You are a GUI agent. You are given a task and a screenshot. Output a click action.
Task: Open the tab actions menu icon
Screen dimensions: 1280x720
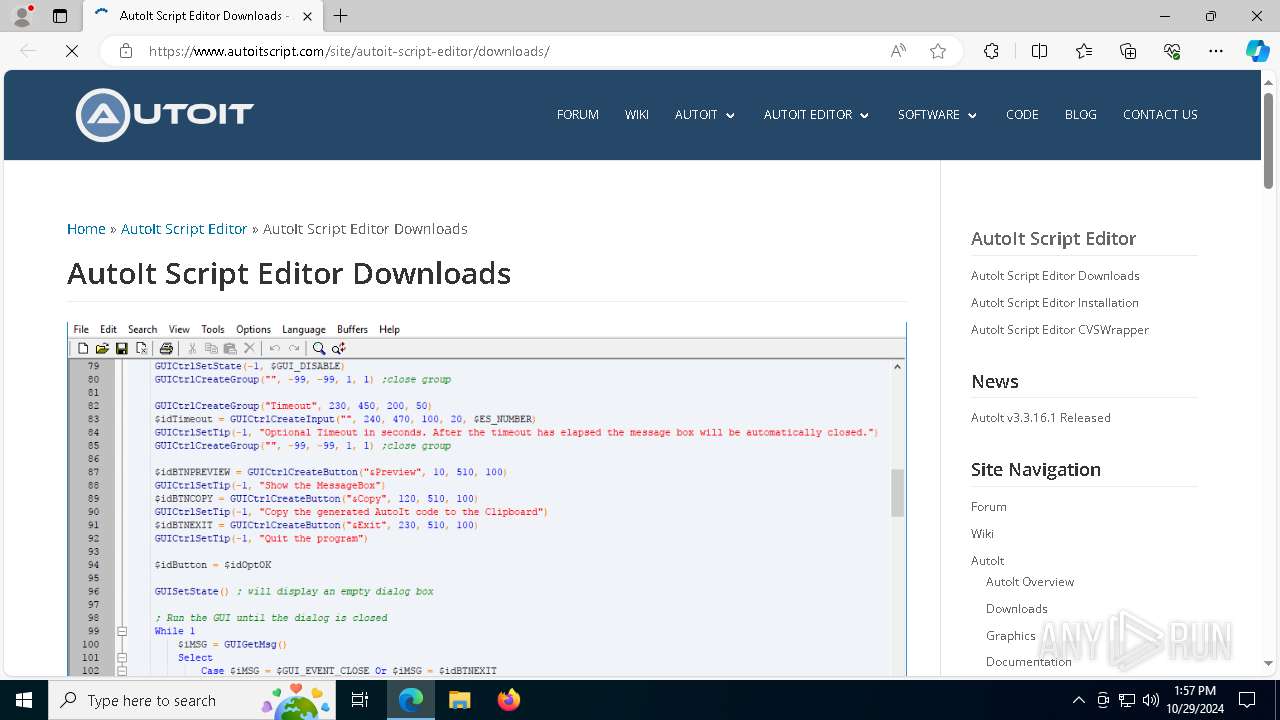coord(60,16)
